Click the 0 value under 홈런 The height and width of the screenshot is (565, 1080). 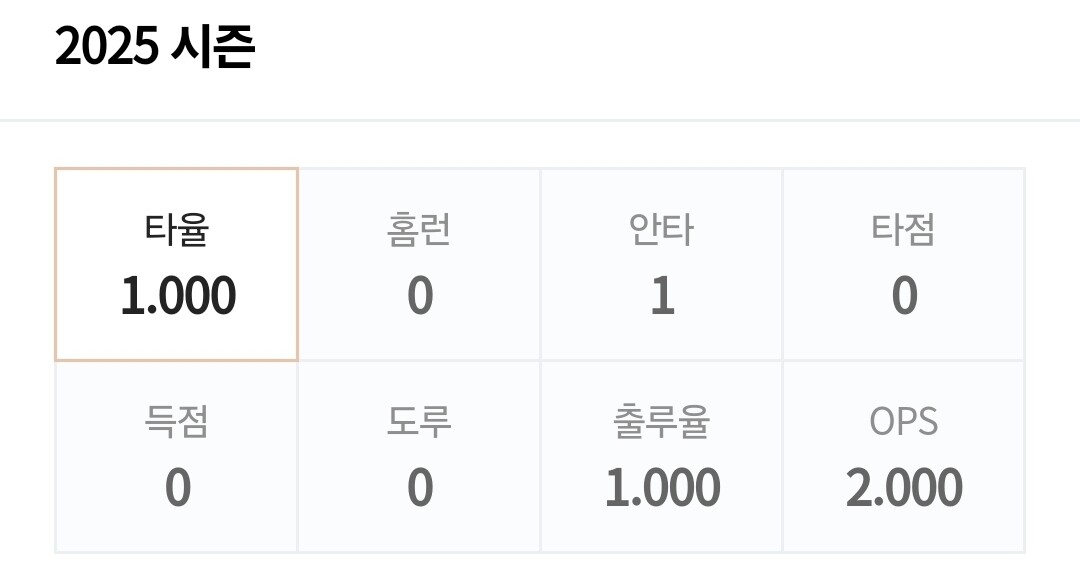(420, 296)
